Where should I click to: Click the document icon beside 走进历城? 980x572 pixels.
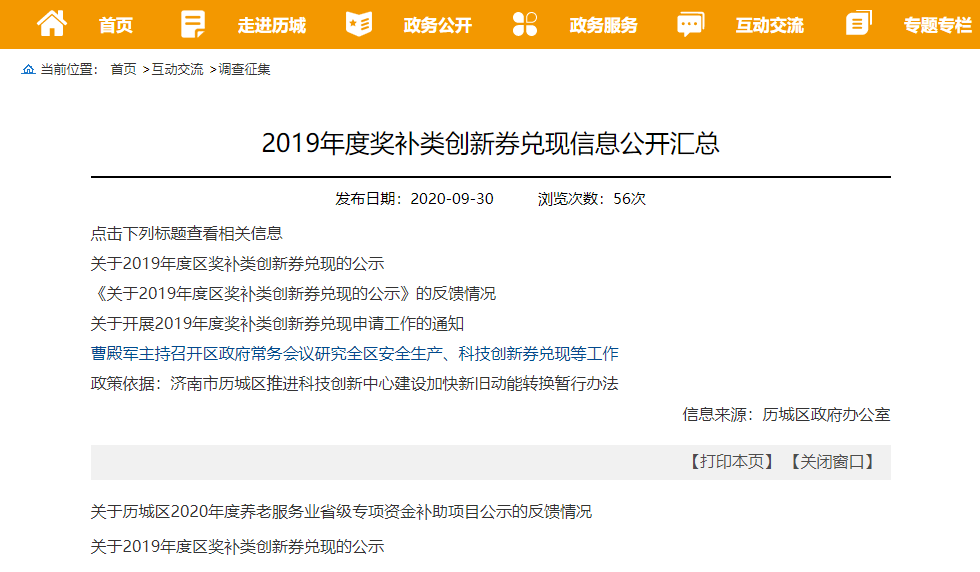click(x=192, y=24)
